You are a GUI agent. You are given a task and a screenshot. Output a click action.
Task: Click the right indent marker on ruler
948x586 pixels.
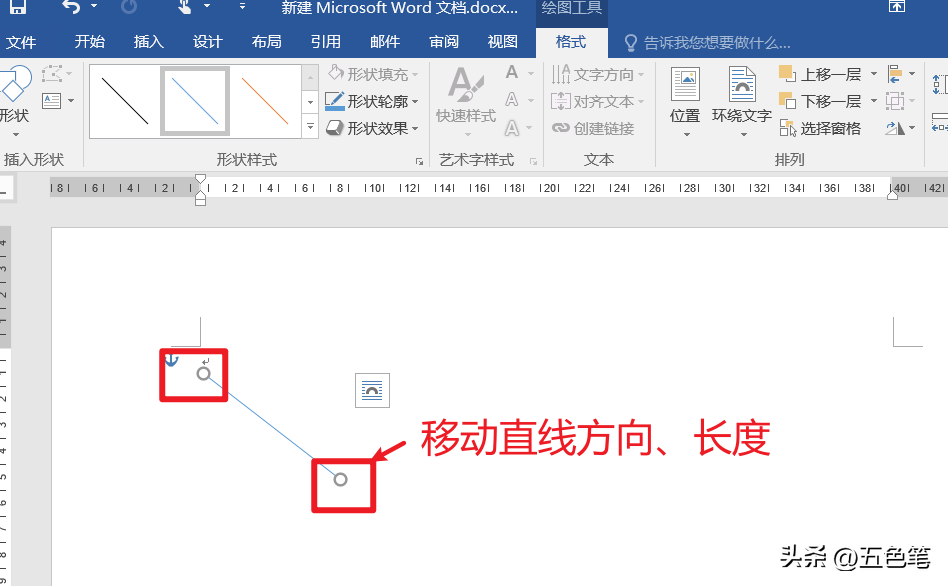(892, 194)
